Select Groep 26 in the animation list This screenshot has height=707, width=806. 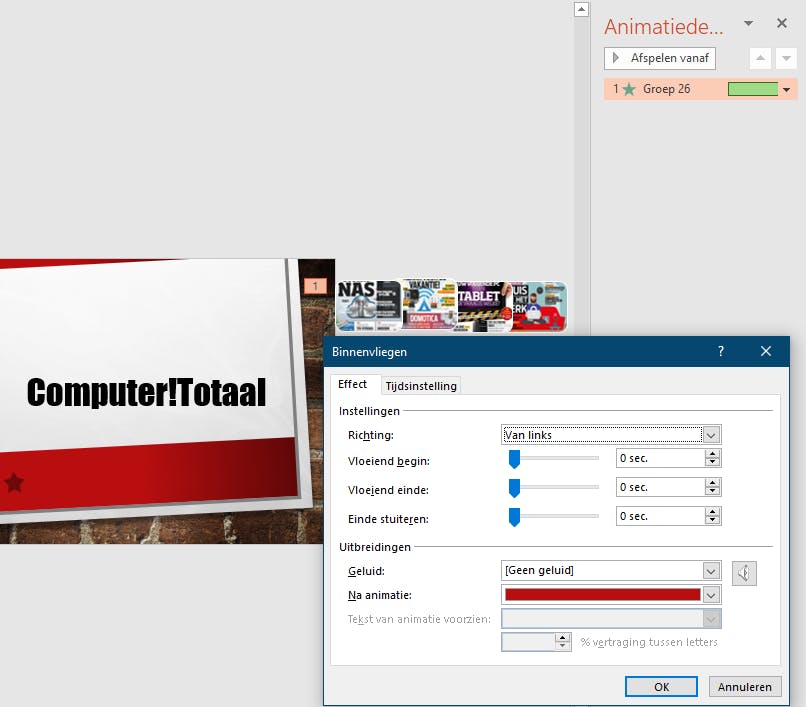[700, 89]
